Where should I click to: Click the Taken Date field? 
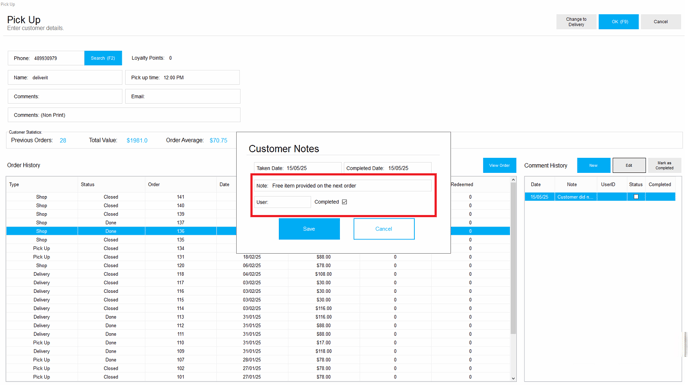point(297,168)
